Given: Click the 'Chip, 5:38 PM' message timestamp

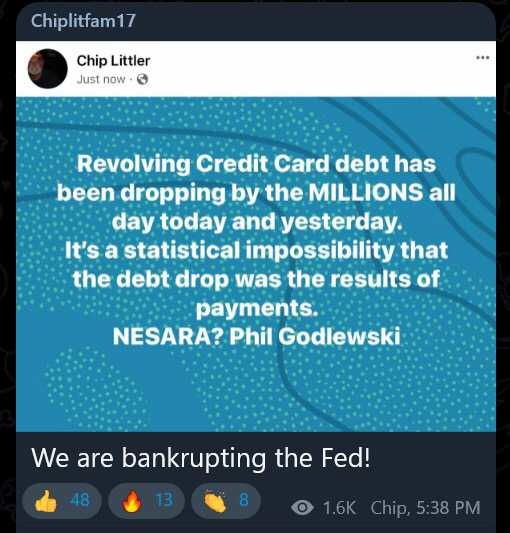Looking at the screenshot, I should (x=425, y=508).
